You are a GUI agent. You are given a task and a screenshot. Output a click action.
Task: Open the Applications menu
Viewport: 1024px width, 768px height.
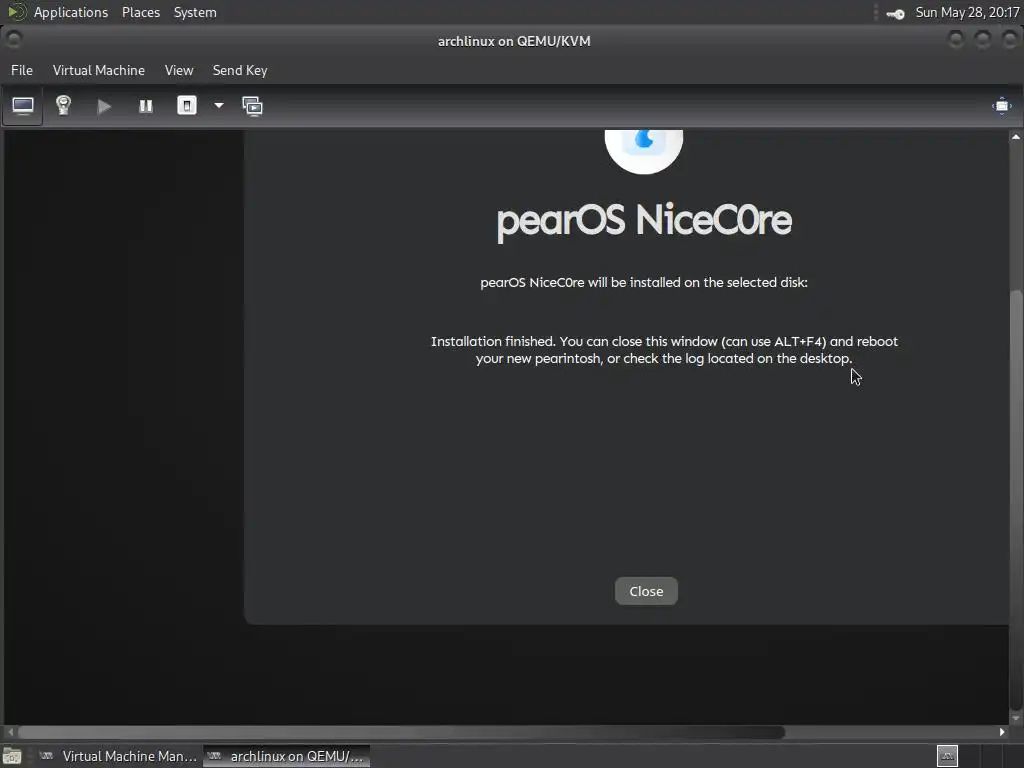click(x=71, y=12)
